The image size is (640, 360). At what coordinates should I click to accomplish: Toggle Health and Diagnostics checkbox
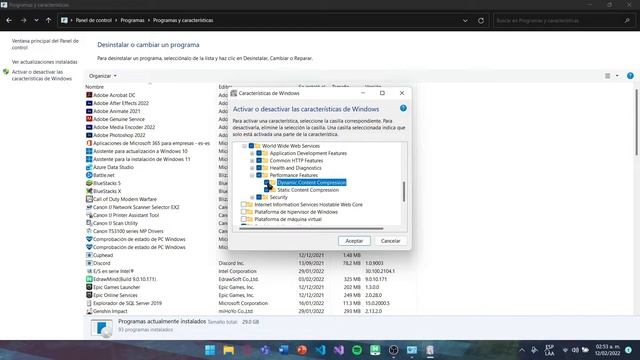coord(259,168)
